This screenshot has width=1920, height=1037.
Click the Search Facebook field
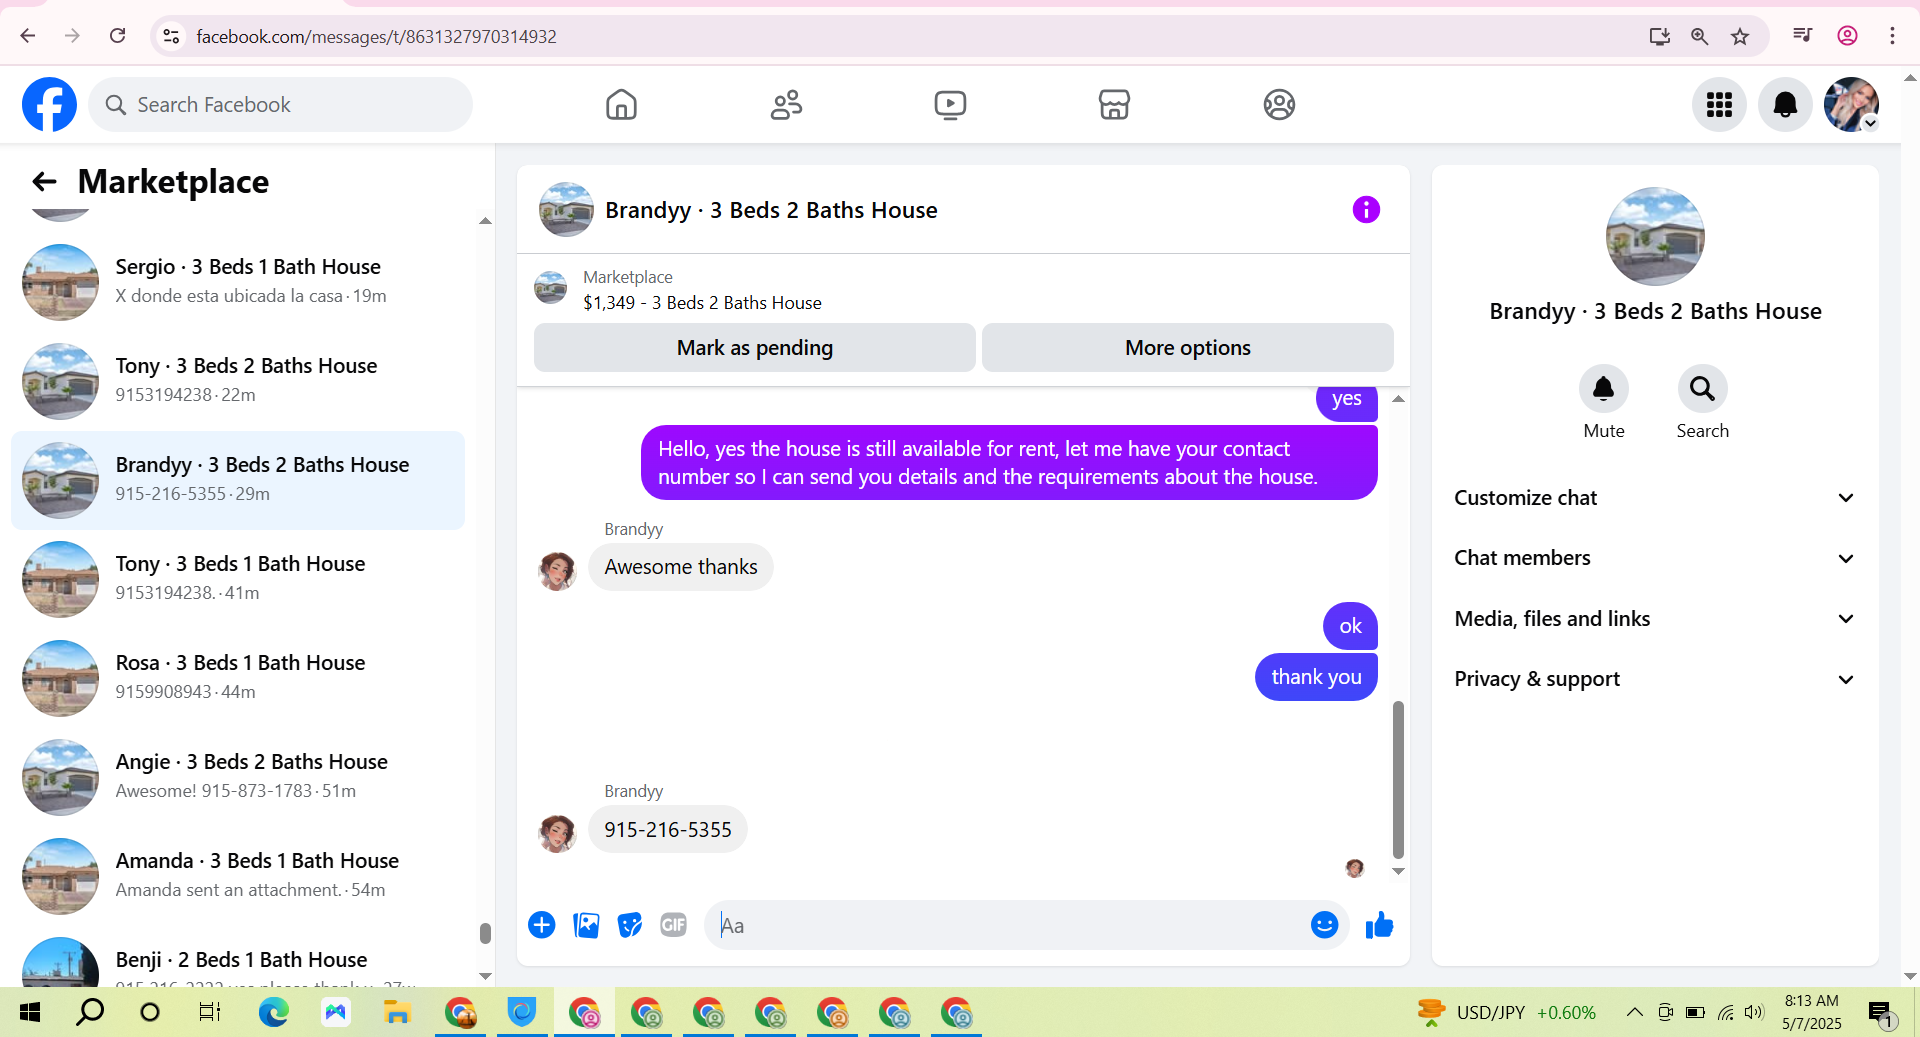(281, 104)
